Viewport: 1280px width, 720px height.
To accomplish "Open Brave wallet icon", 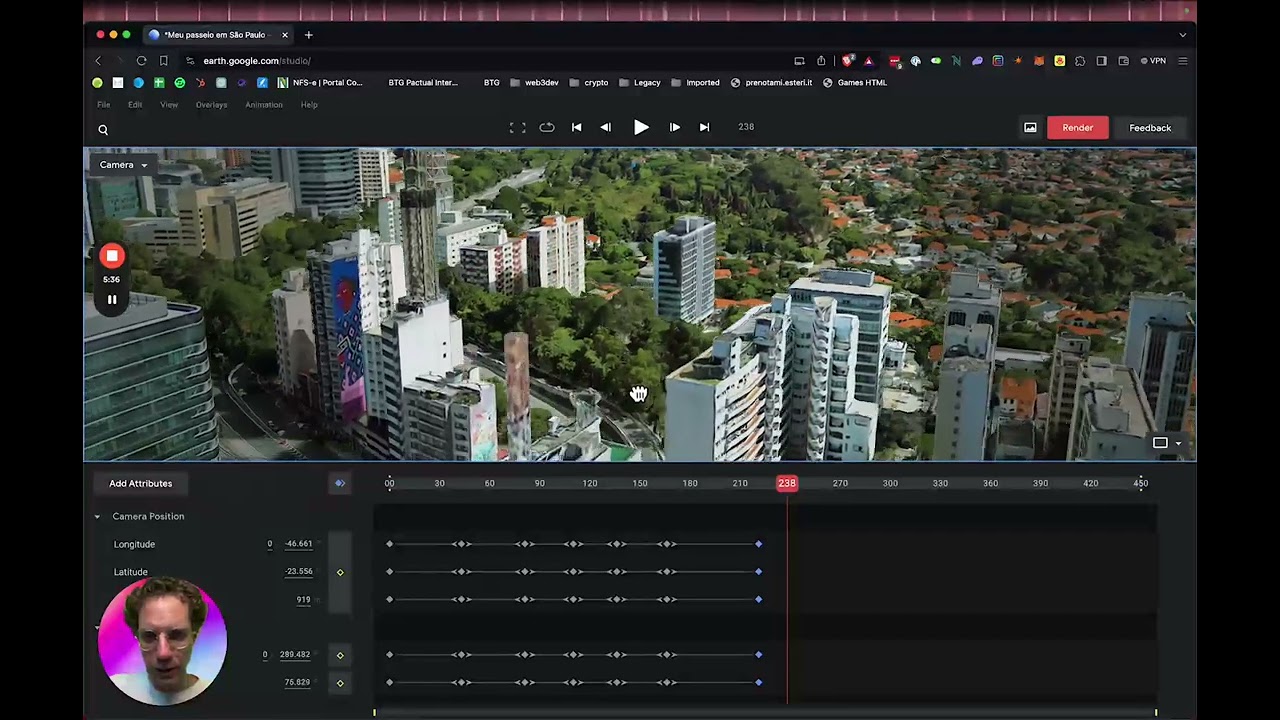I will click(x=1123, y=61).
